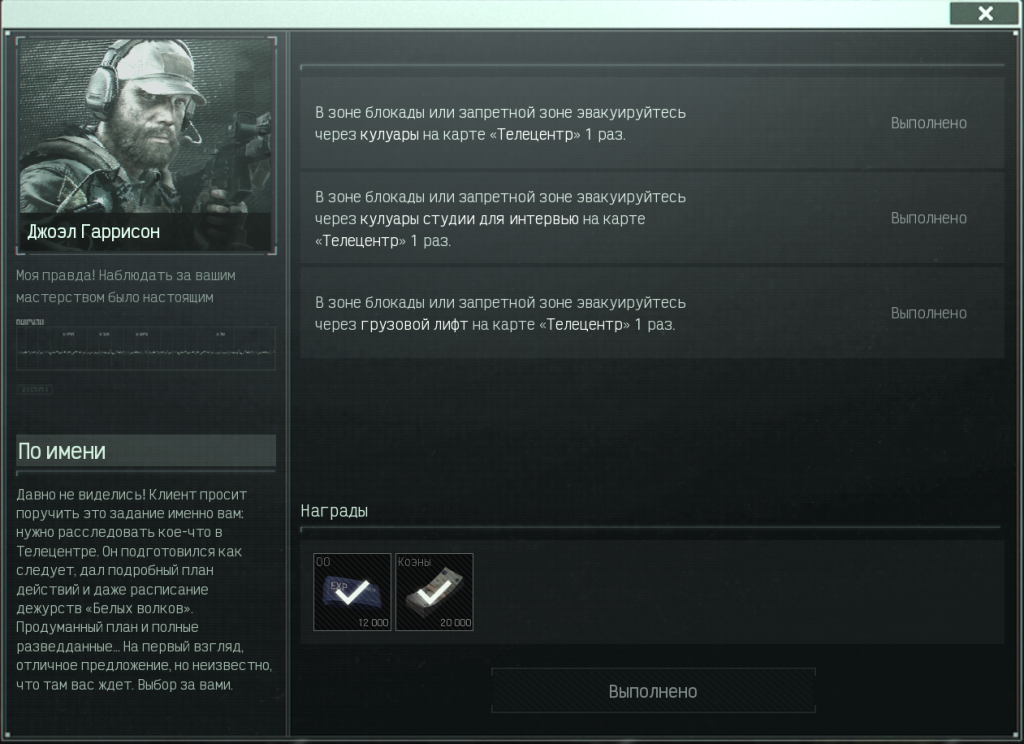Click the Джоэл Гаррисон portrait image
Image resolution: width=1024 pixels, height=744 pixels.
146,145
